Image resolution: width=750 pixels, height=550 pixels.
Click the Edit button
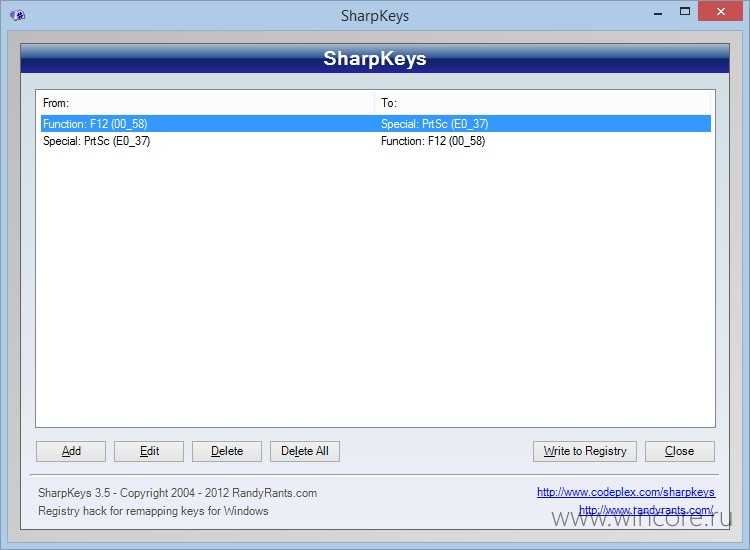[x=149, y=451]
